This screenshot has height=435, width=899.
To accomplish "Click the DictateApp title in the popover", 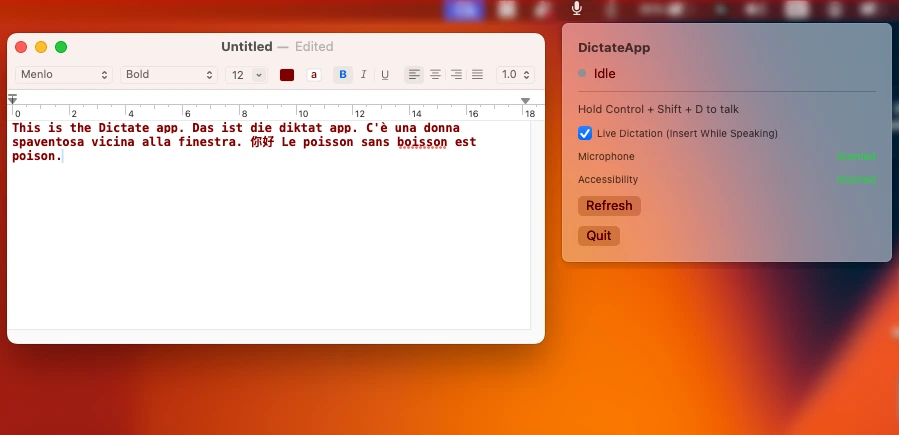I will 613,48.
